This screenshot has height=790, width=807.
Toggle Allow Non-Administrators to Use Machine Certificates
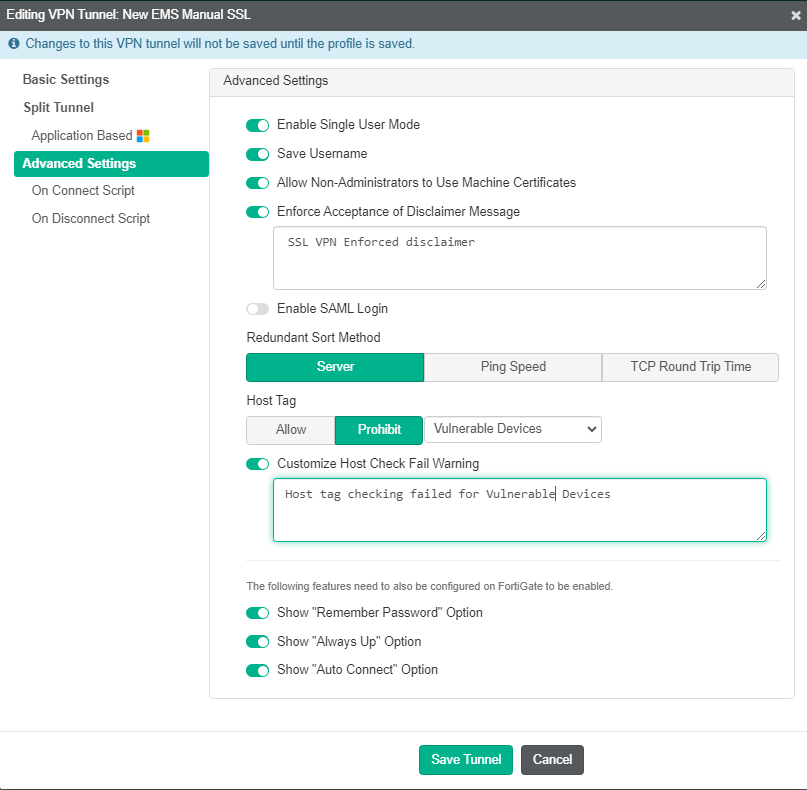257,183
